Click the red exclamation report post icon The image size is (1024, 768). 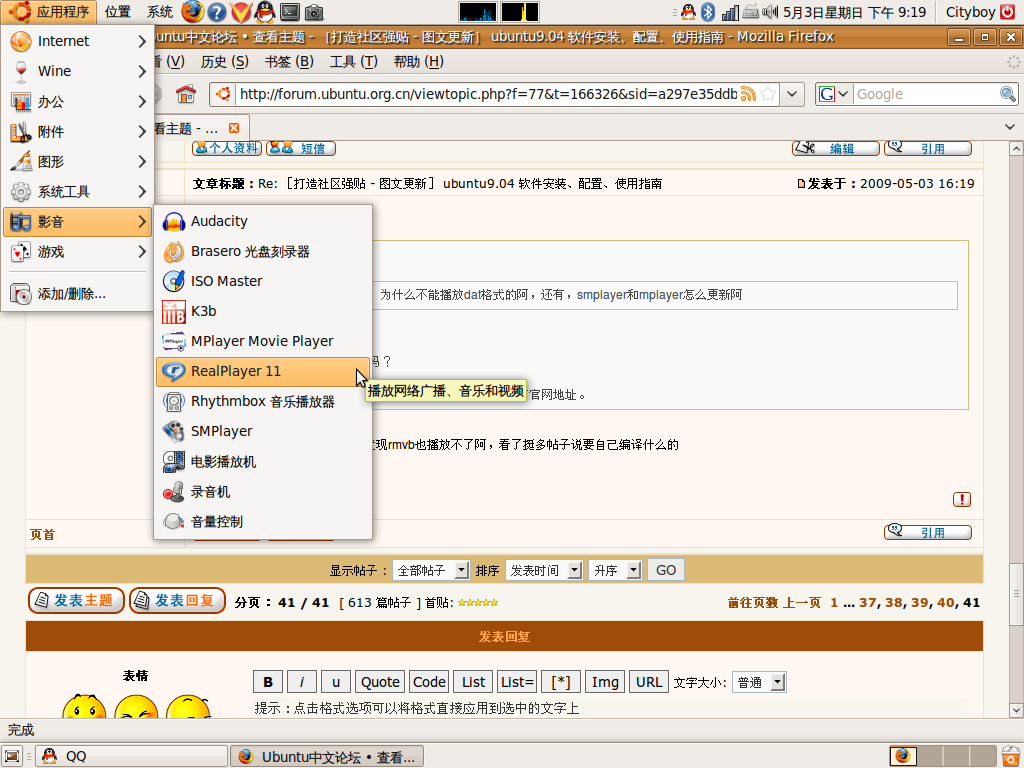(961, 500)
